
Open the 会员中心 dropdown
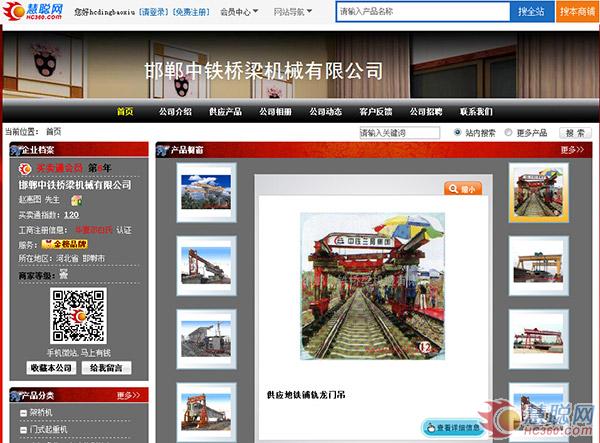point(239,12)
